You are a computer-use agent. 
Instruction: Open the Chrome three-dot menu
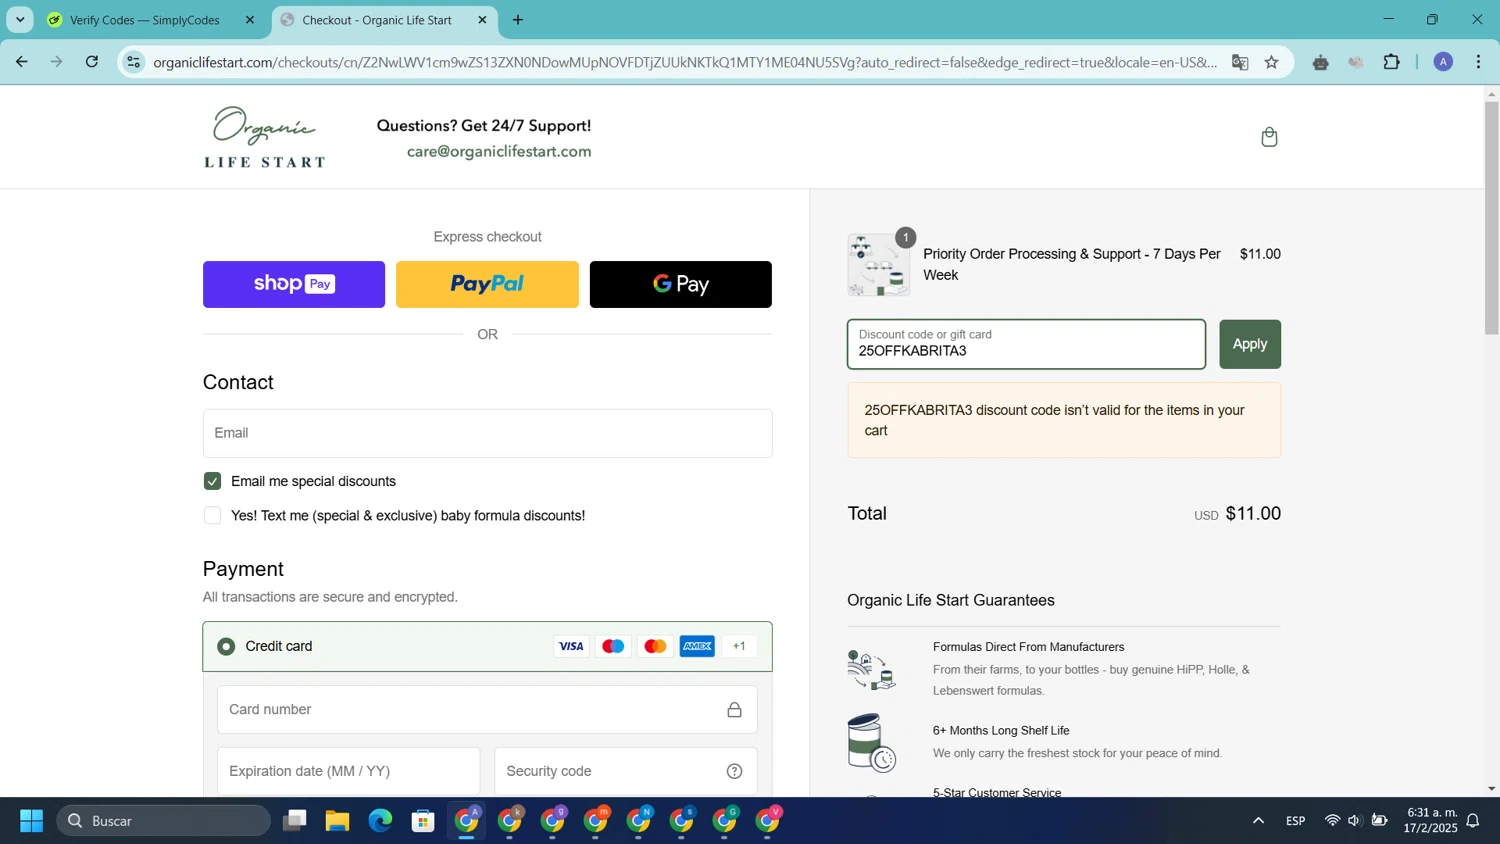1478,62
